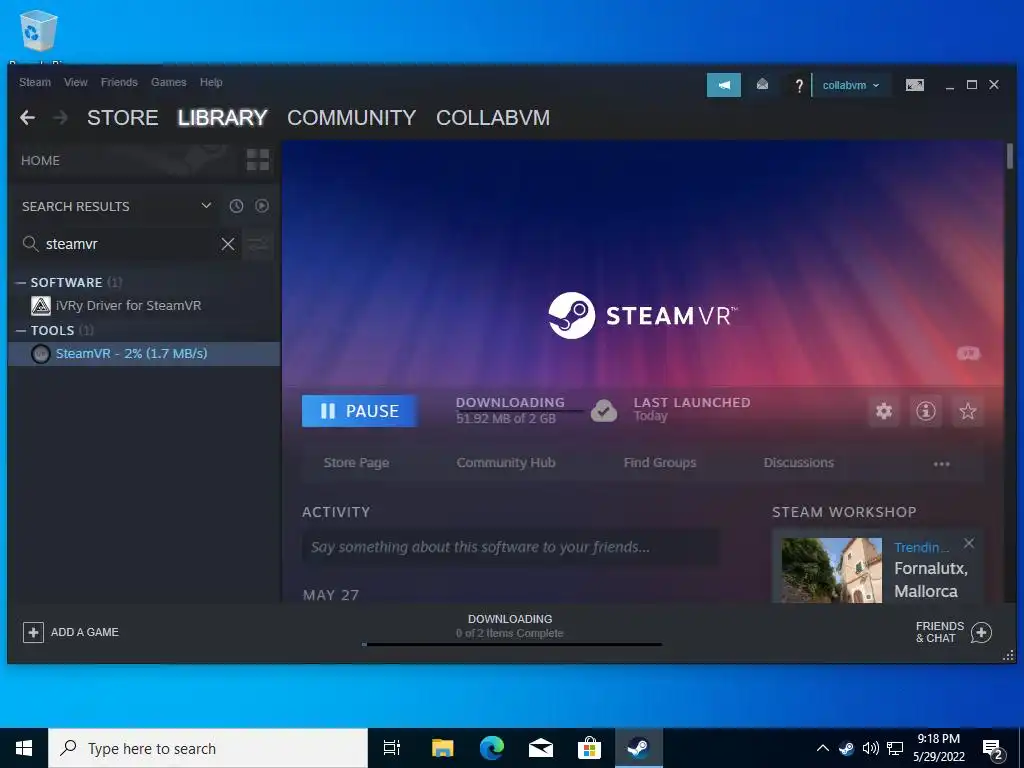Viewport: 1024px width, 768px height.
Task: Click the Windows taskbar search box
Action: click(208, 748)
